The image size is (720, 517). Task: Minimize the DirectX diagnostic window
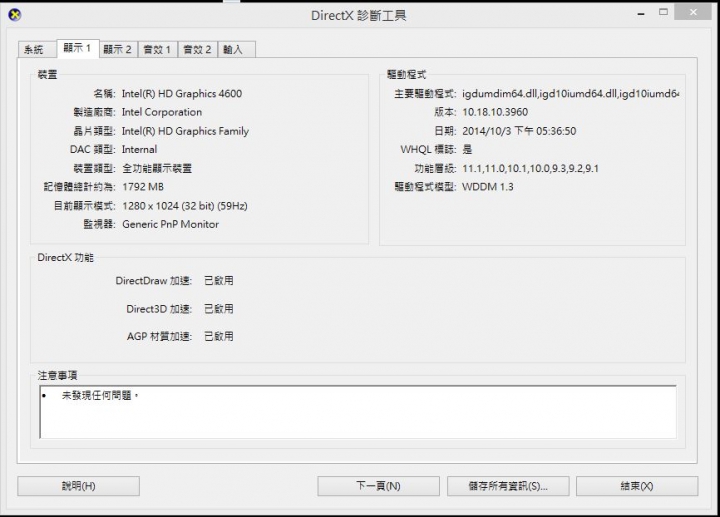[x=641, y=14]
